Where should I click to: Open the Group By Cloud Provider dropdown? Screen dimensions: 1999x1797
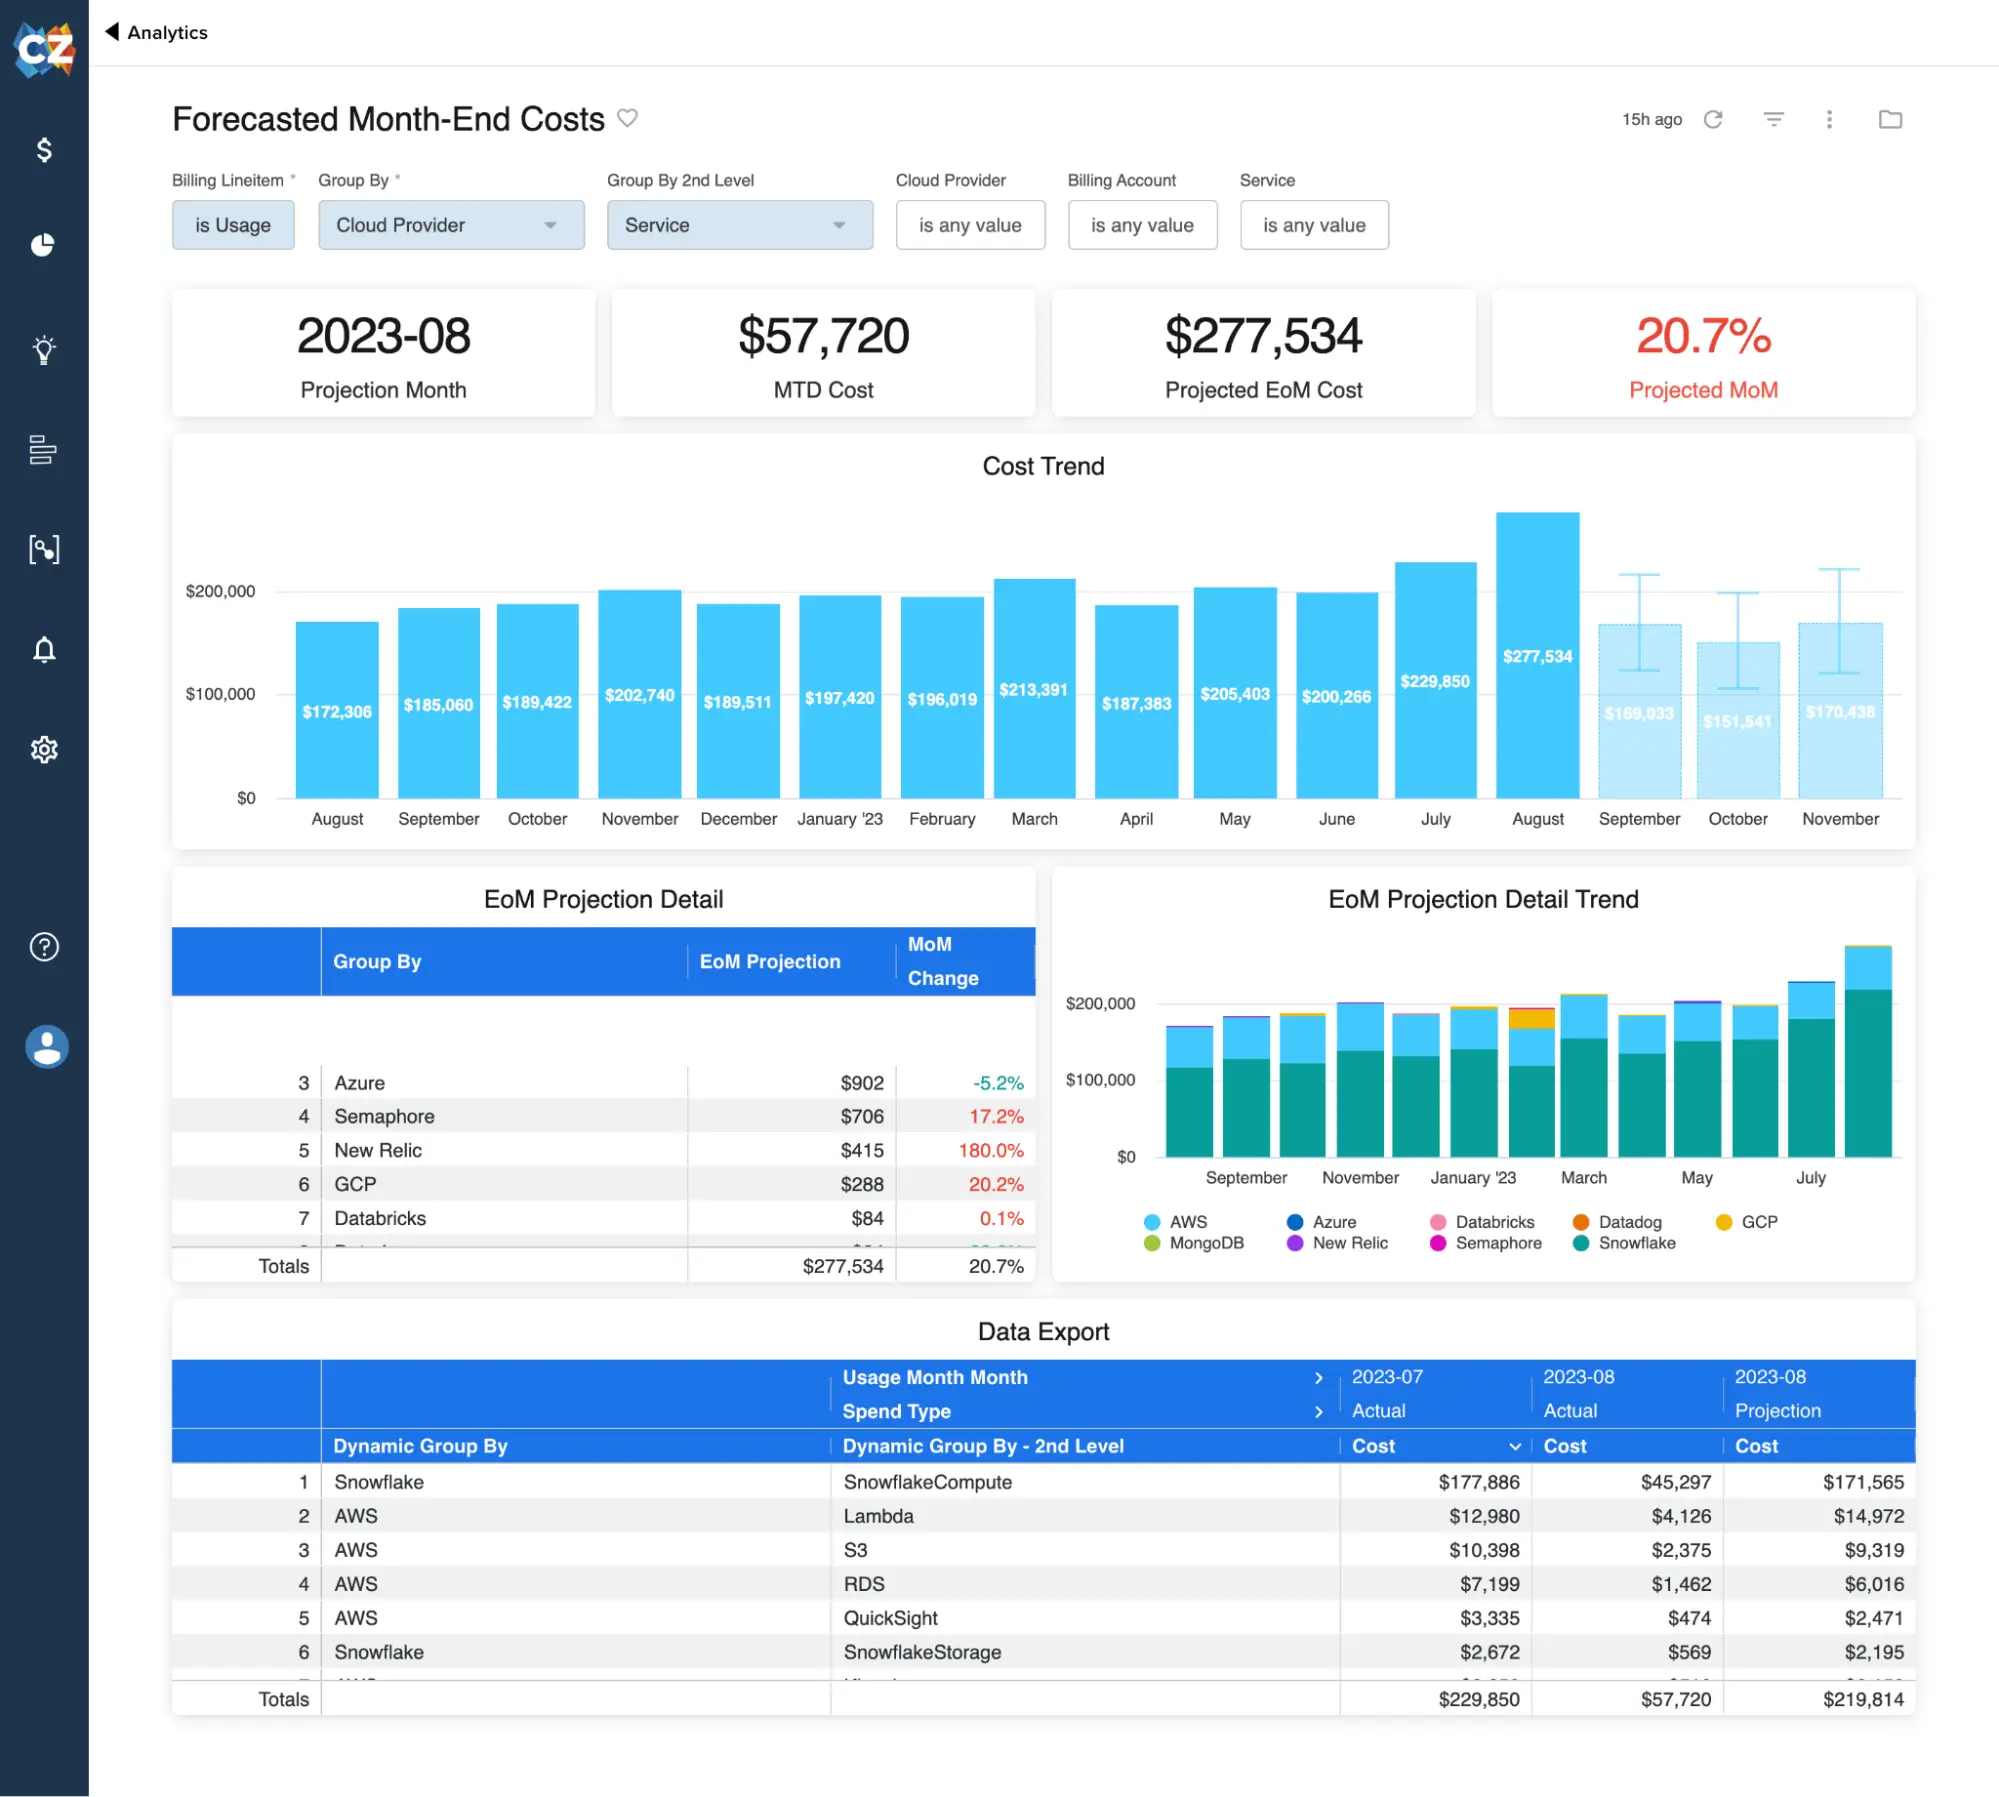(451, 225)
